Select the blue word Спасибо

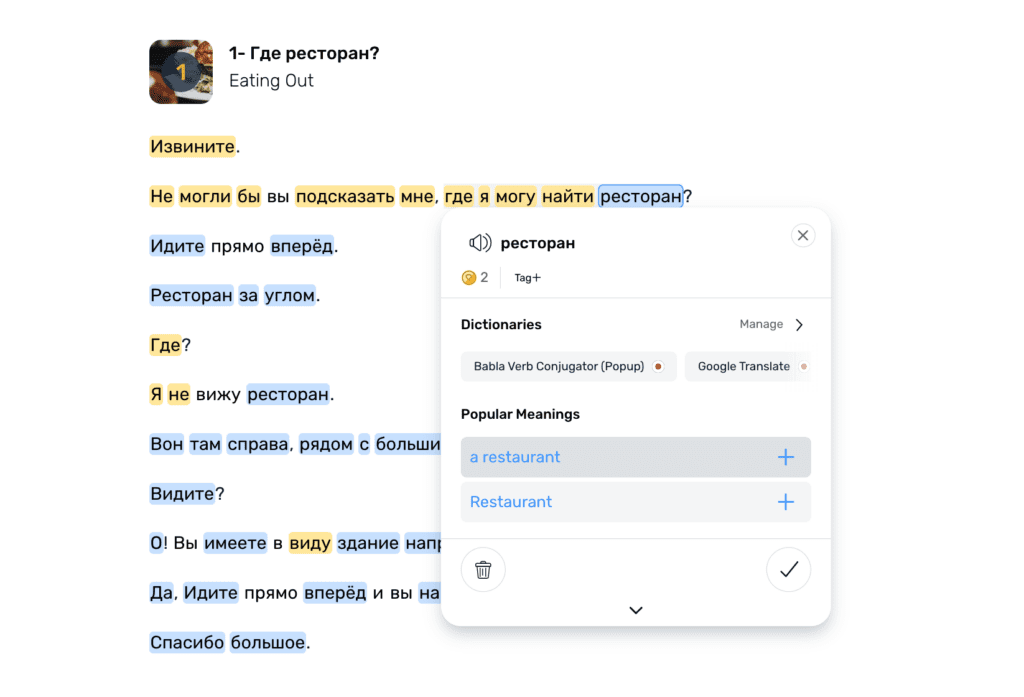pyautogui.click(x=187, y=642)
